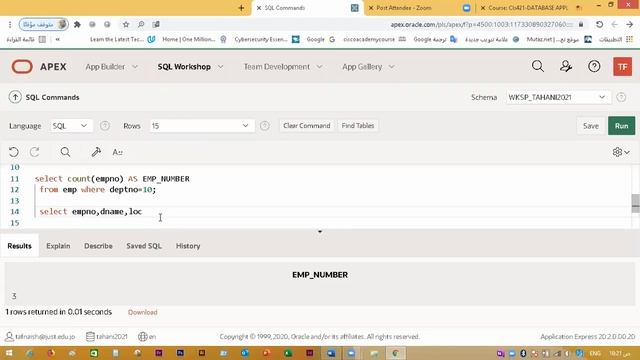Open the Rows 15 dropdown
The height and width of the screenshot is (360, 640).
pos(201,126)
